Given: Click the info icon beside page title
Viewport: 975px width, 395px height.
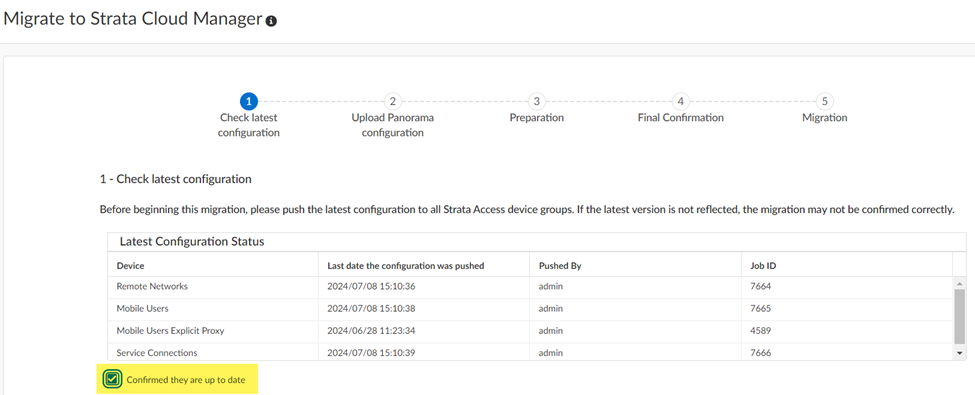Looking at the screenshot, I should (x=270, y=21).
